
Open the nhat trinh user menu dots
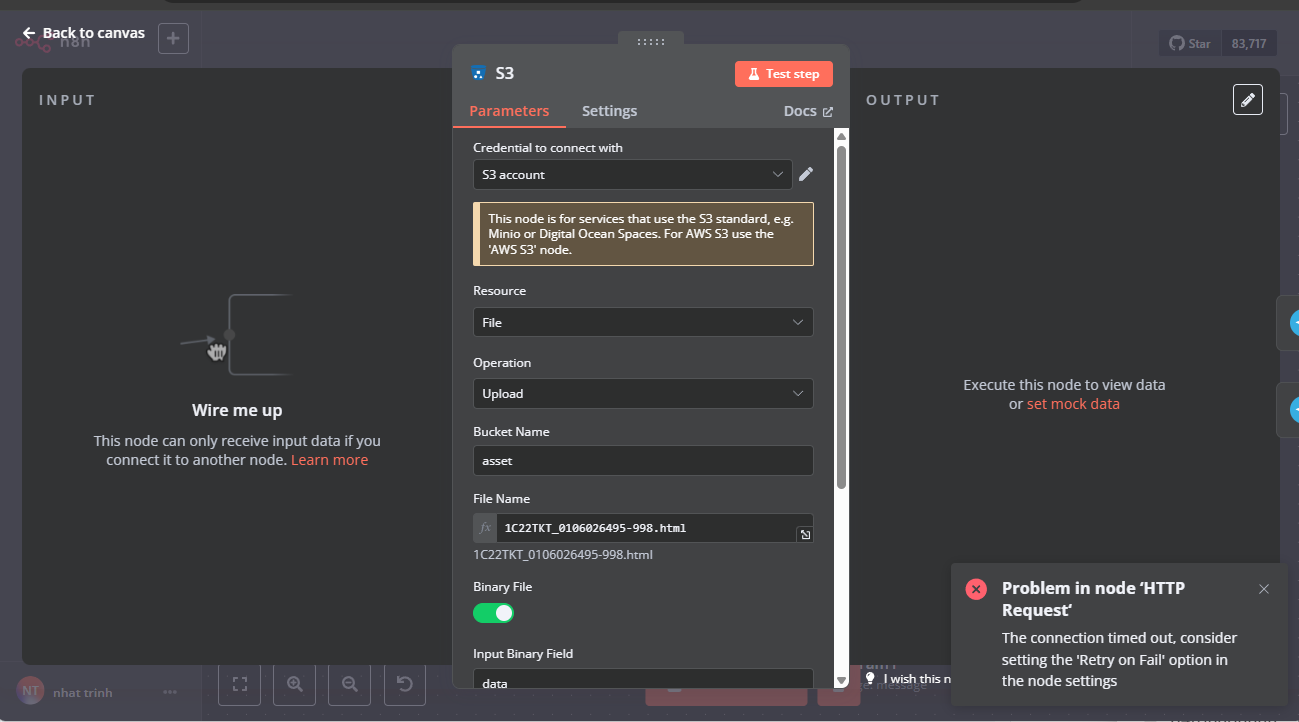[x=170, y=692]
